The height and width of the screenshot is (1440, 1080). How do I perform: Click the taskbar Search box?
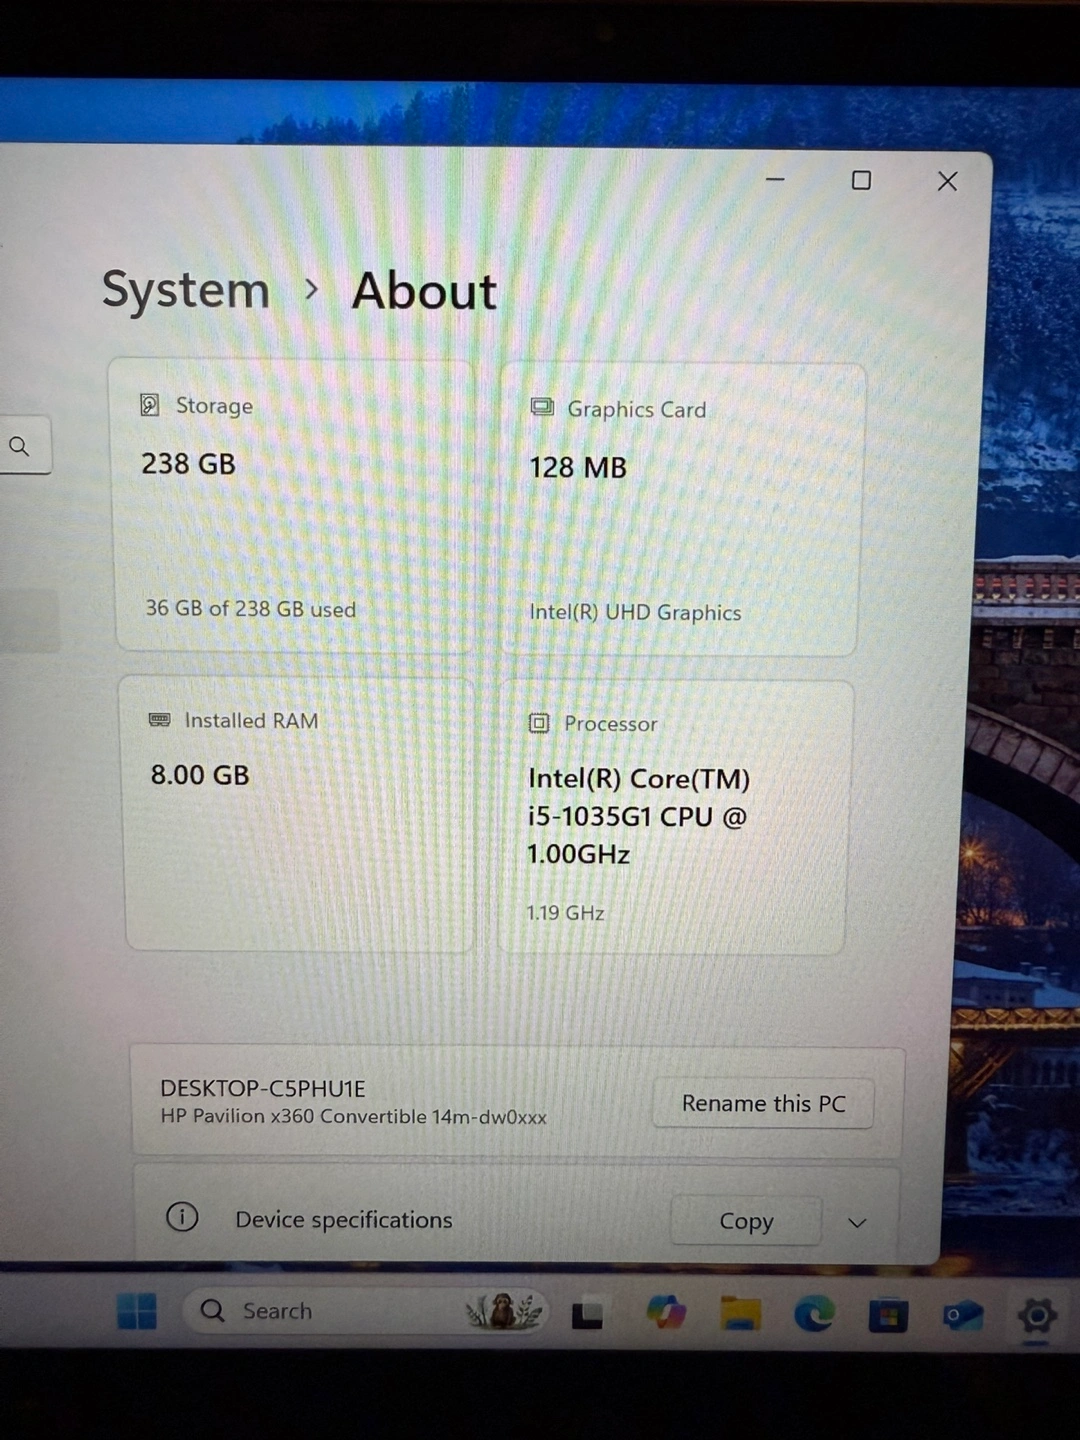pyautogui.click(x=365, y=1310)
